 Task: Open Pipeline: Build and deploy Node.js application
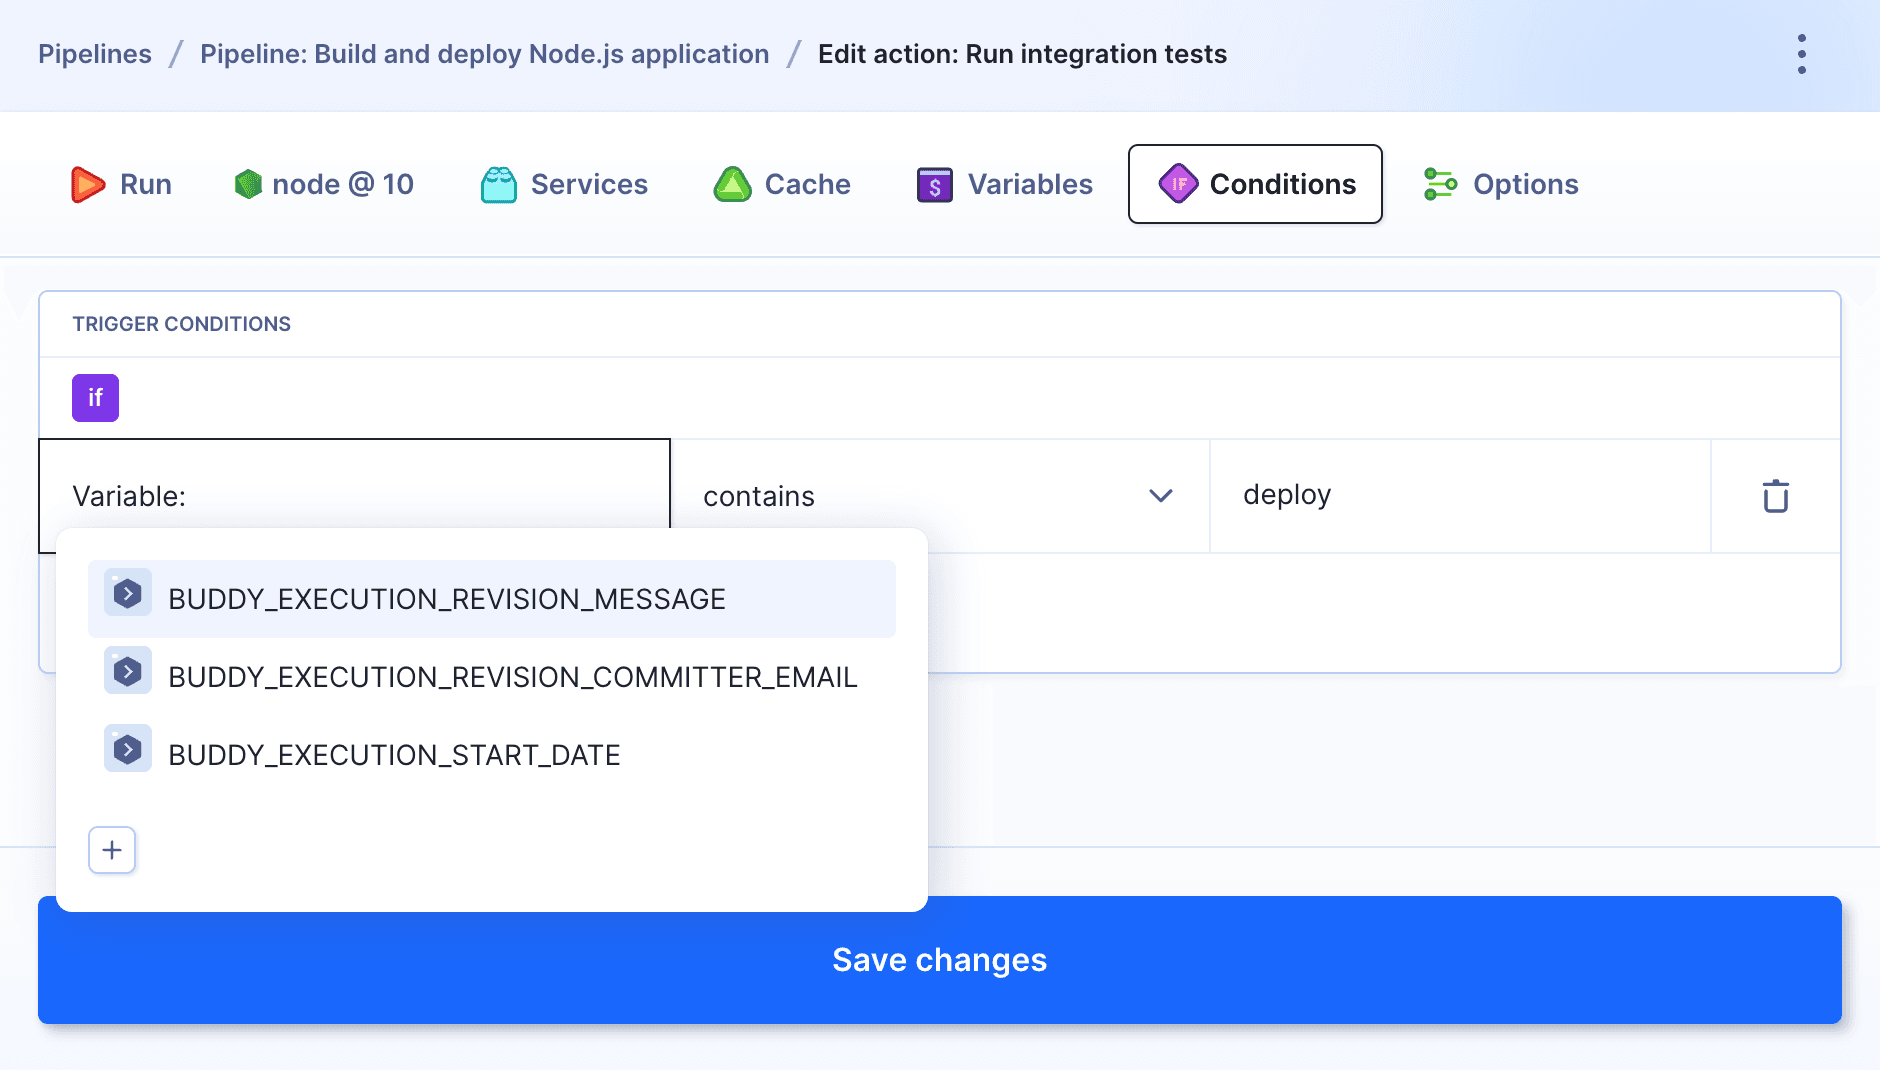484,54
